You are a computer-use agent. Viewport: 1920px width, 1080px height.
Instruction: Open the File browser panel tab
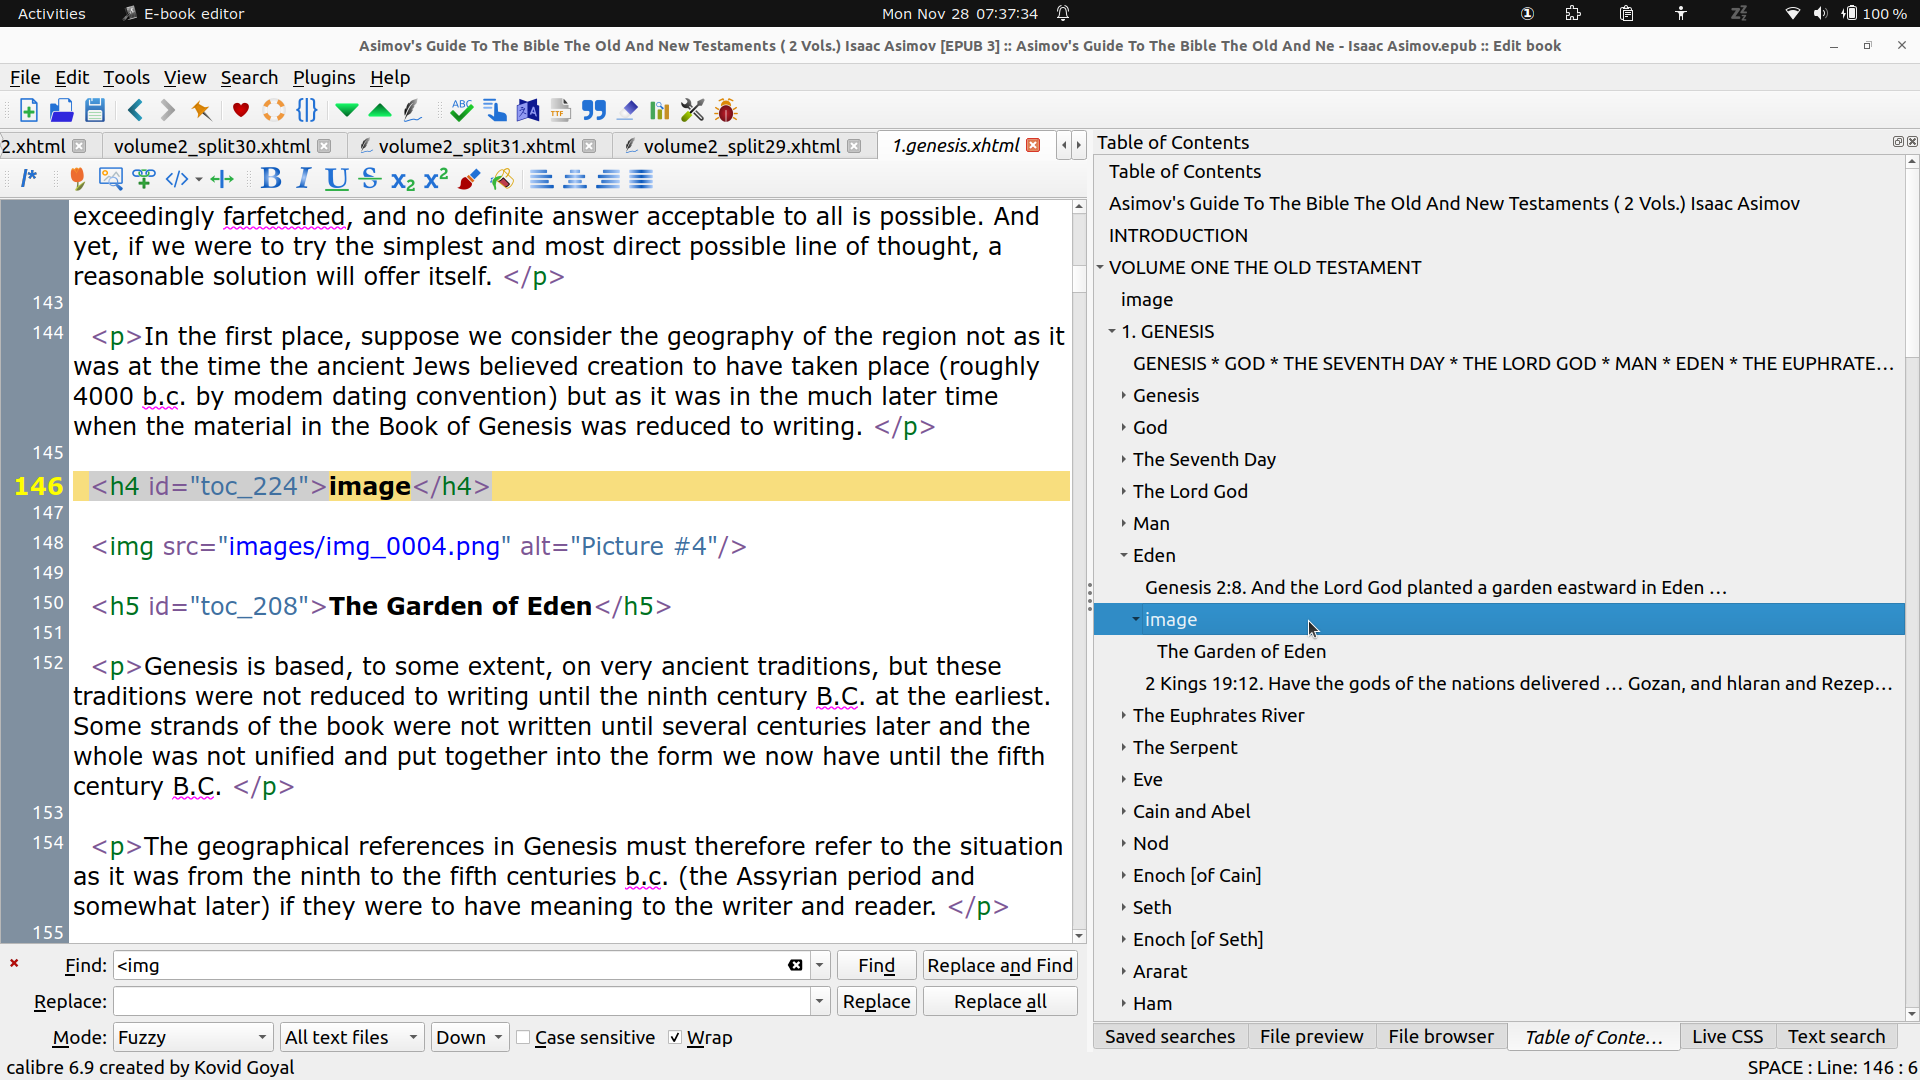click(x=1440, y=1037)
